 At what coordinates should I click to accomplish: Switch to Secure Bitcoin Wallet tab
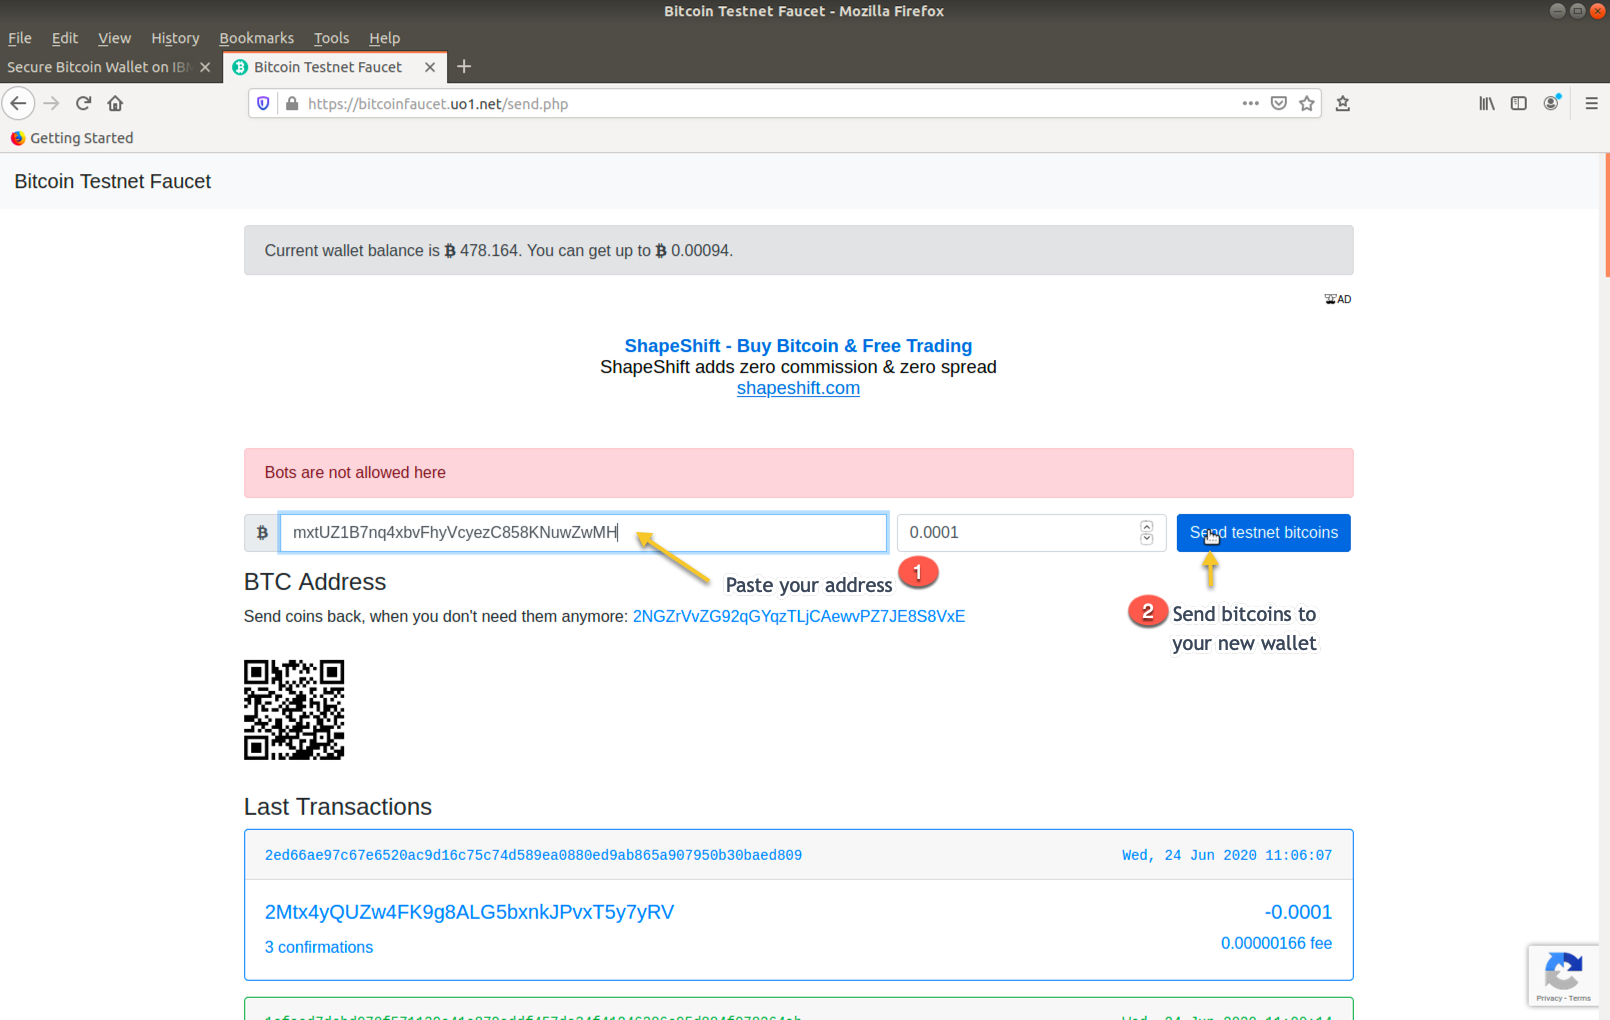pos(99,67)
